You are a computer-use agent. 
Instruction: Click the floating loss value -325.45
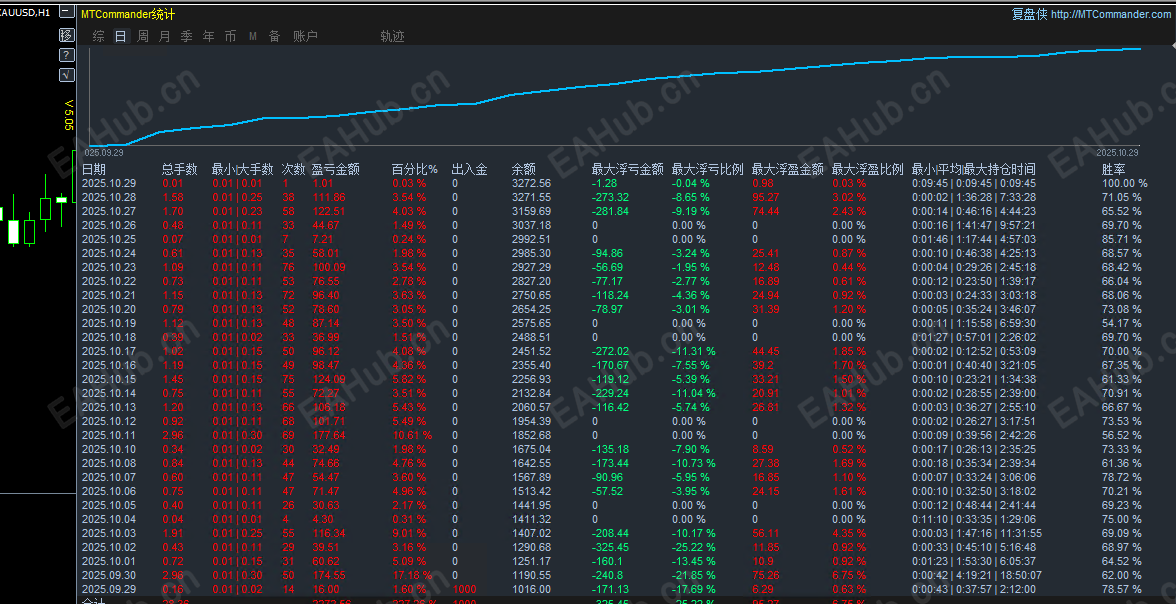(x=611, y=547)
